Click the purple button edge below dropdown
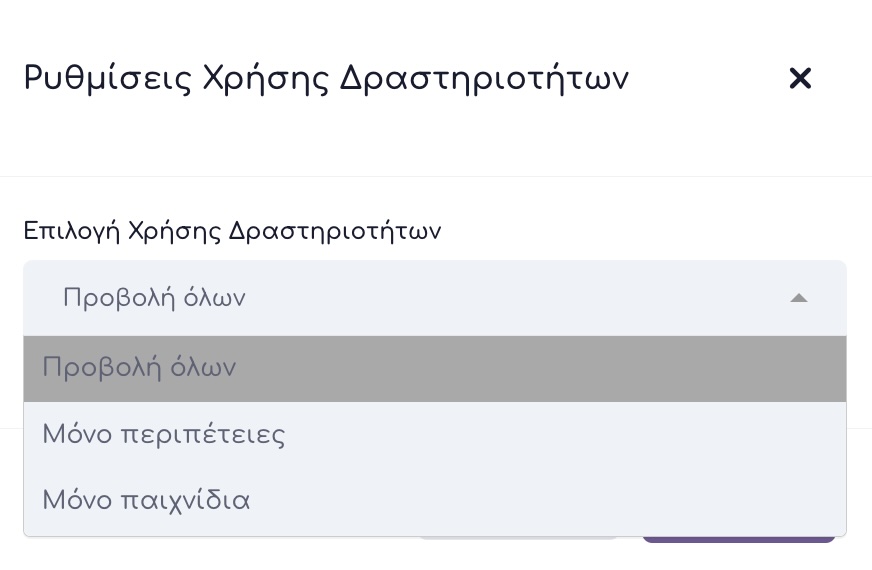The image size is (872, 570). (738, 540)
